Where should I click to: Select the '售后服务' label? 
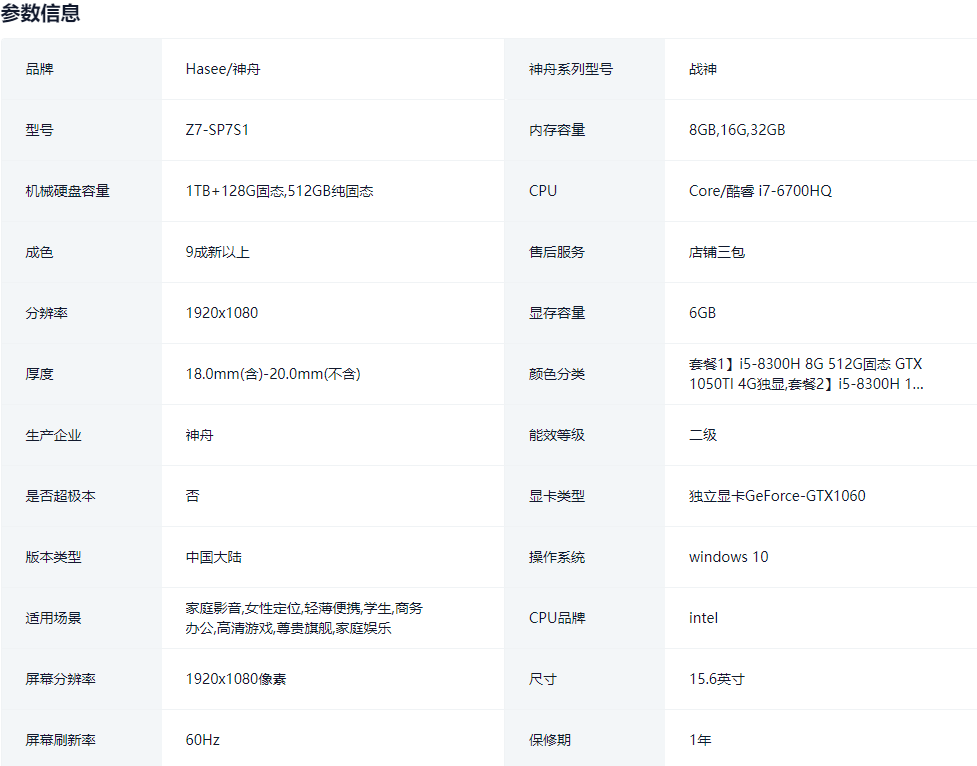pos(557,252)
